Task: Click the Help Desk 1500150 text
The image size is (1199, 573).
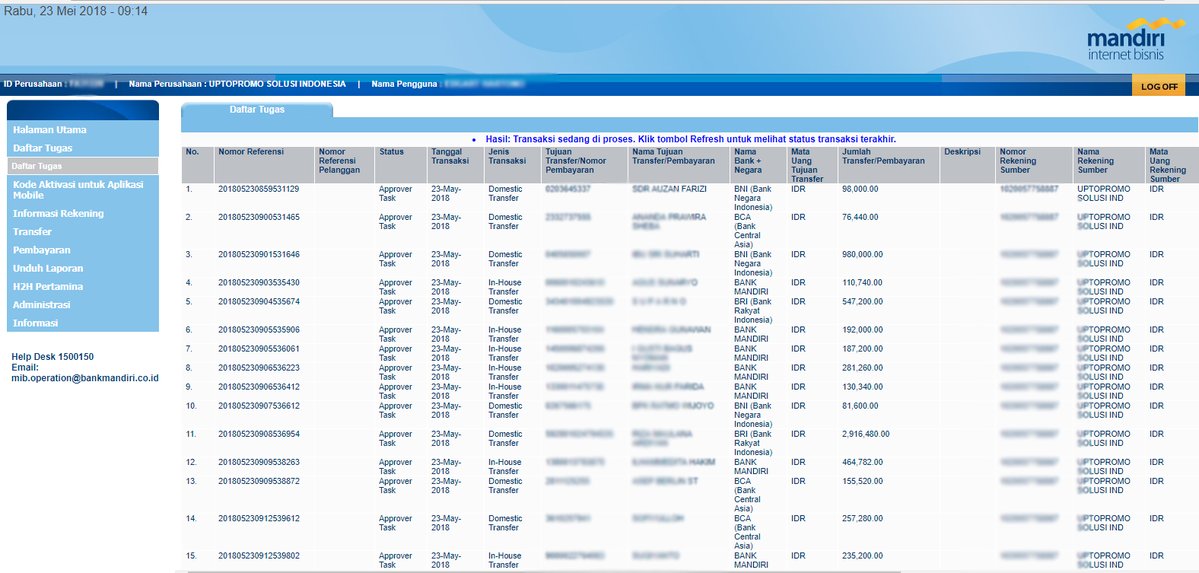Action: point(53,356)
